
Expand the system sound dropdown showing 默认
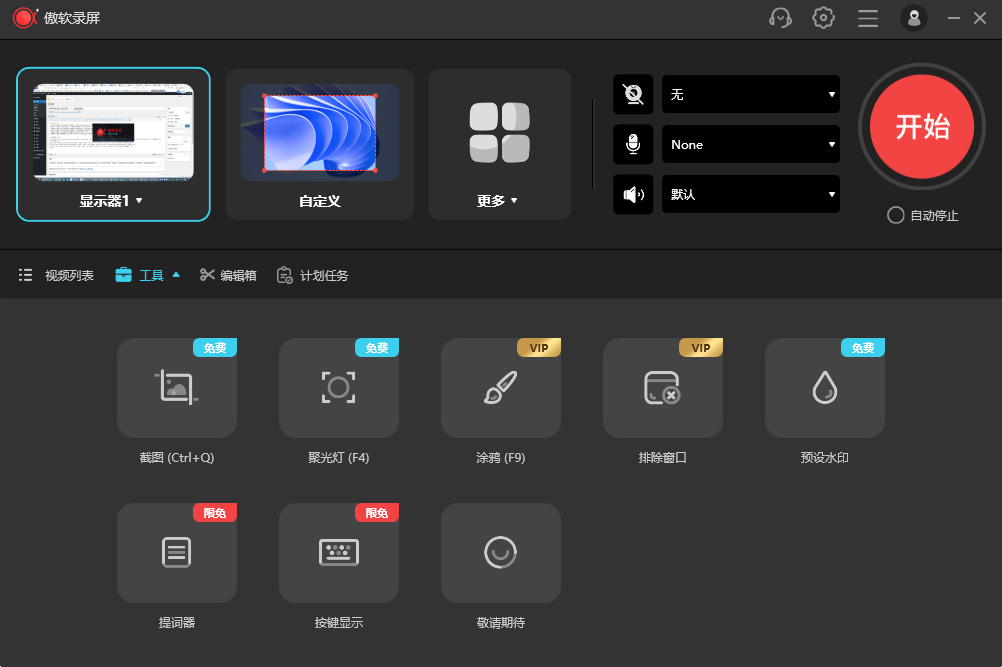click(x=750, y=195)
